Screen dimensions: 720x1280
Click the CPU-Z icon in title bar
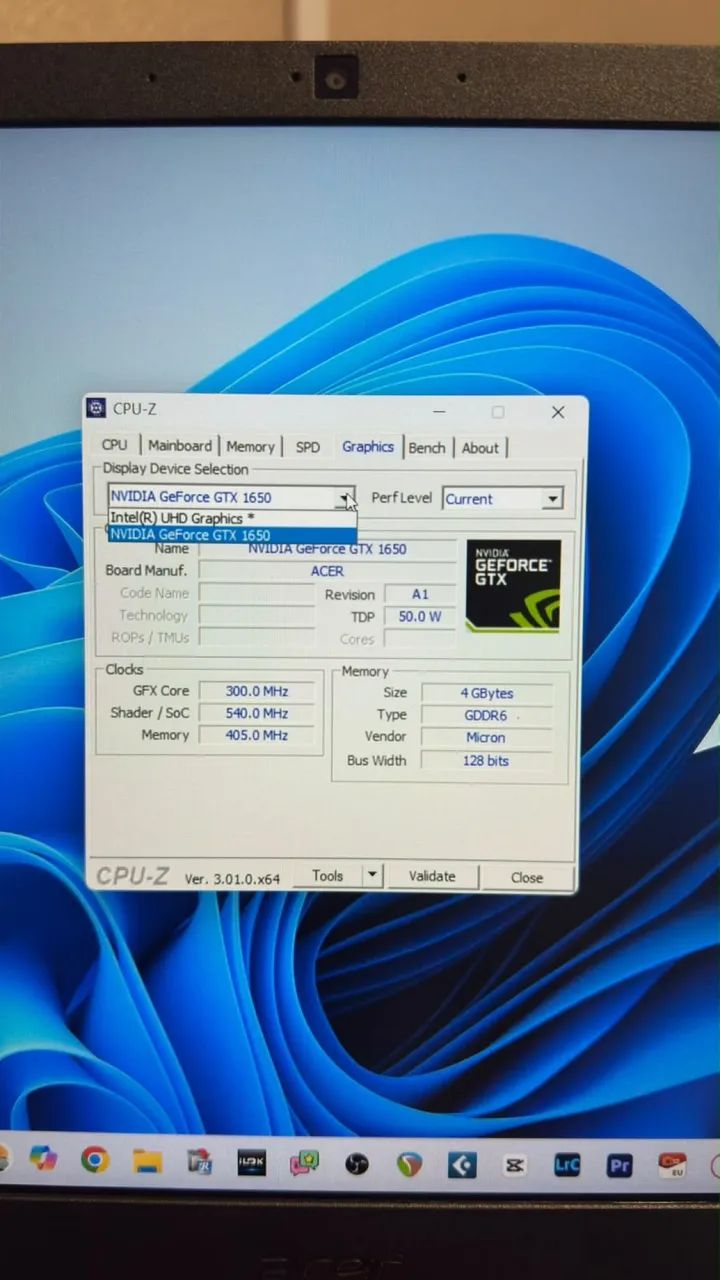pyautogui.click(x=96, y=408)
